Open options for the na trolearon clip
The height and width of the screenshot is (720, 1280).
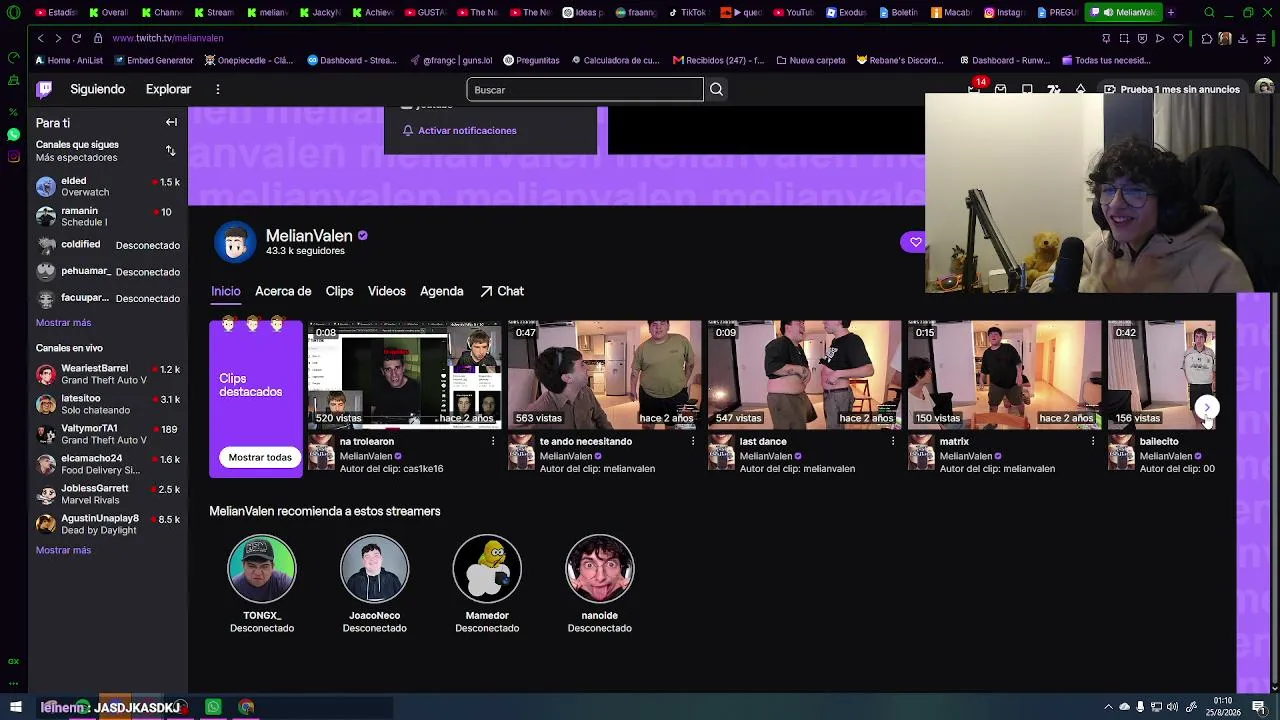tap(493, 441)
